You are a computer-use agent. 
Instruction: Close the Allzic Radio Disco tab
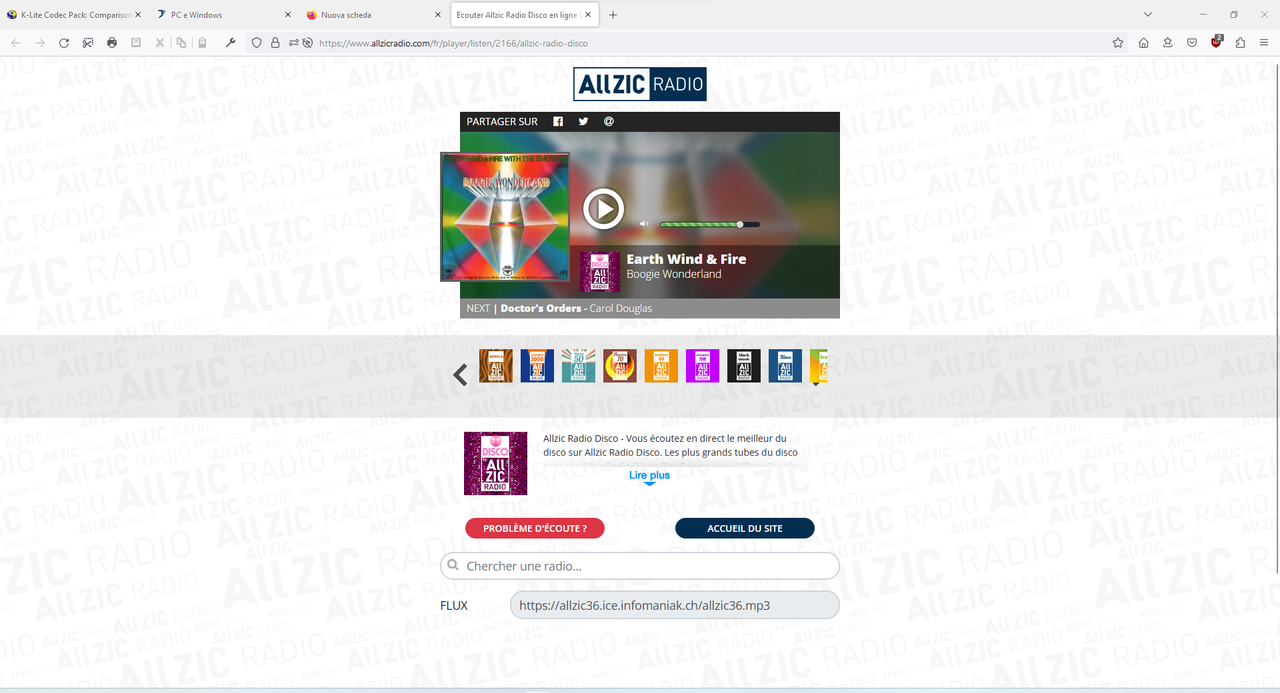click(588, 15)
